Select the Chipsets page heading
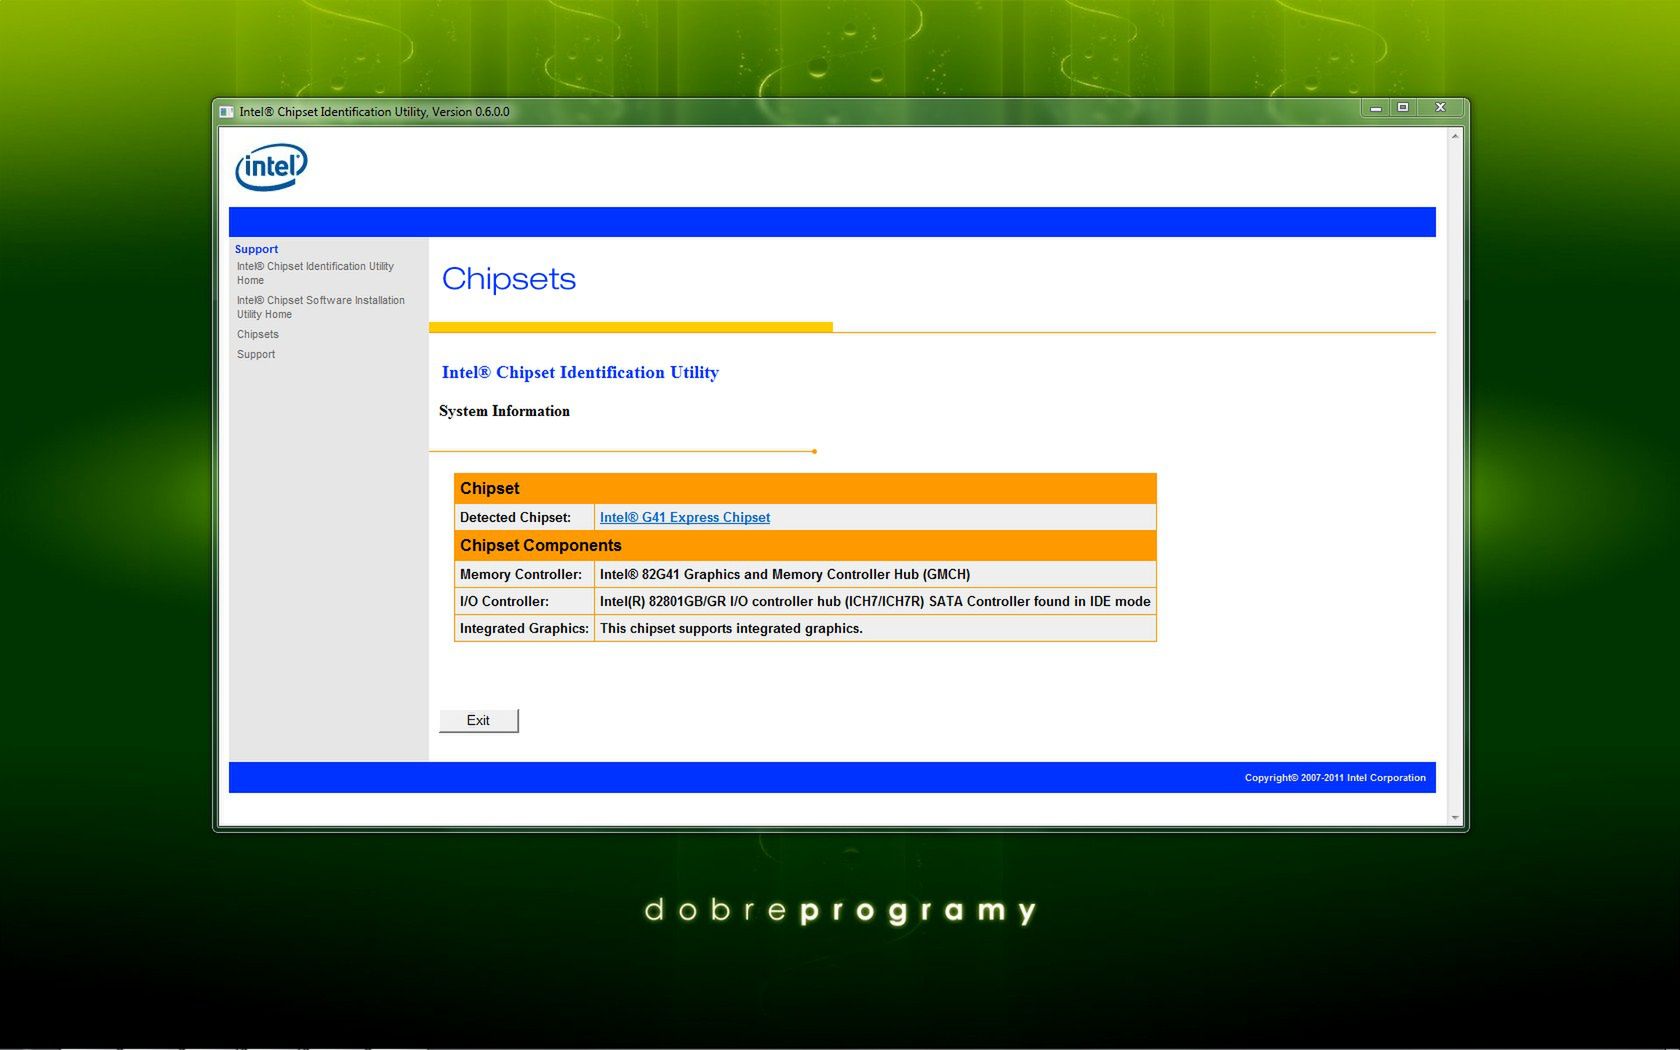 [x=509, y=279]
